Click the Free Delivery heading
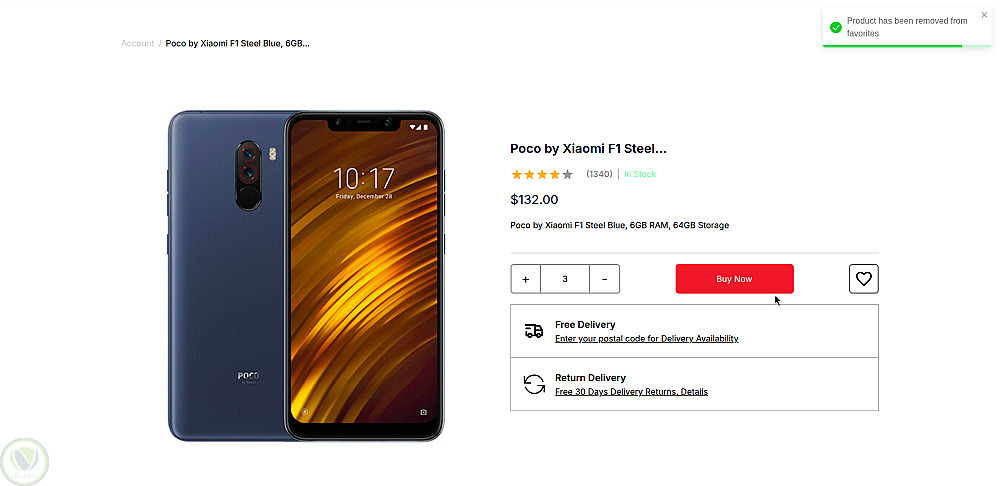This screenshot has width=1000, height=486. point(585,325)
